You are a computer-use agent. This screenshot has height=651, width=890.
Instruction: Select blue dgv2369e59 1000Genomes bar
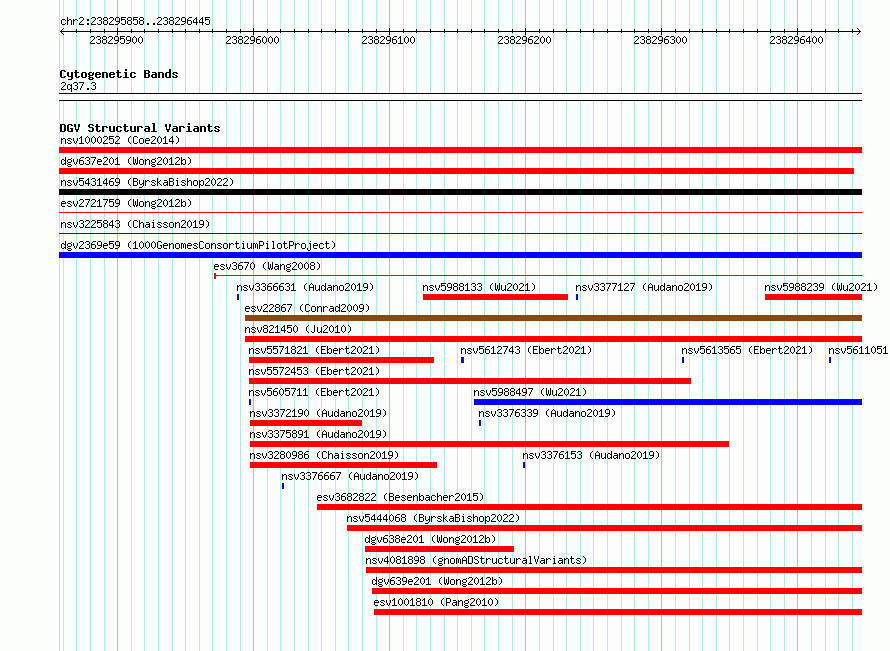(x=460, y=255)
